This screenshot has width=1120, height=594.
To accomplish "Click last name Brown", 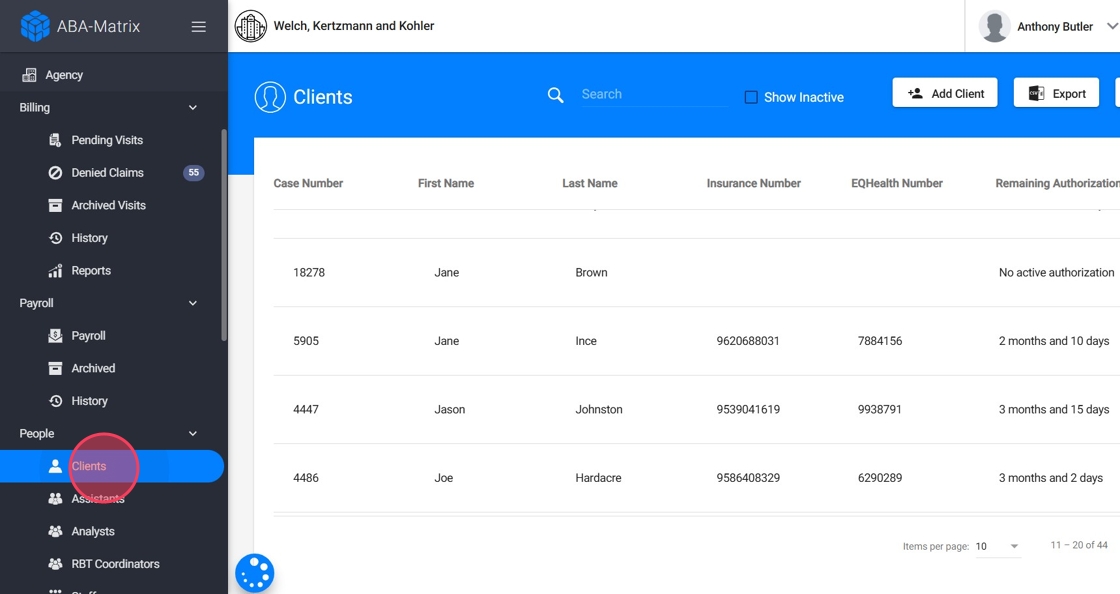I will [x=591, y=273].
